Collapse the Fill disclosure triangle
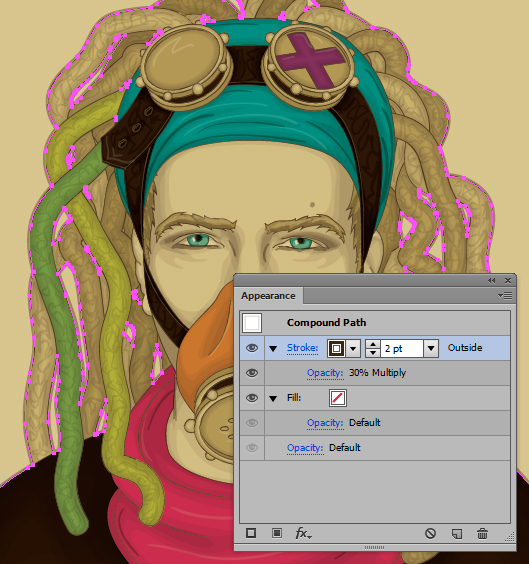This screenshot has height=564, width=529. 273,399
